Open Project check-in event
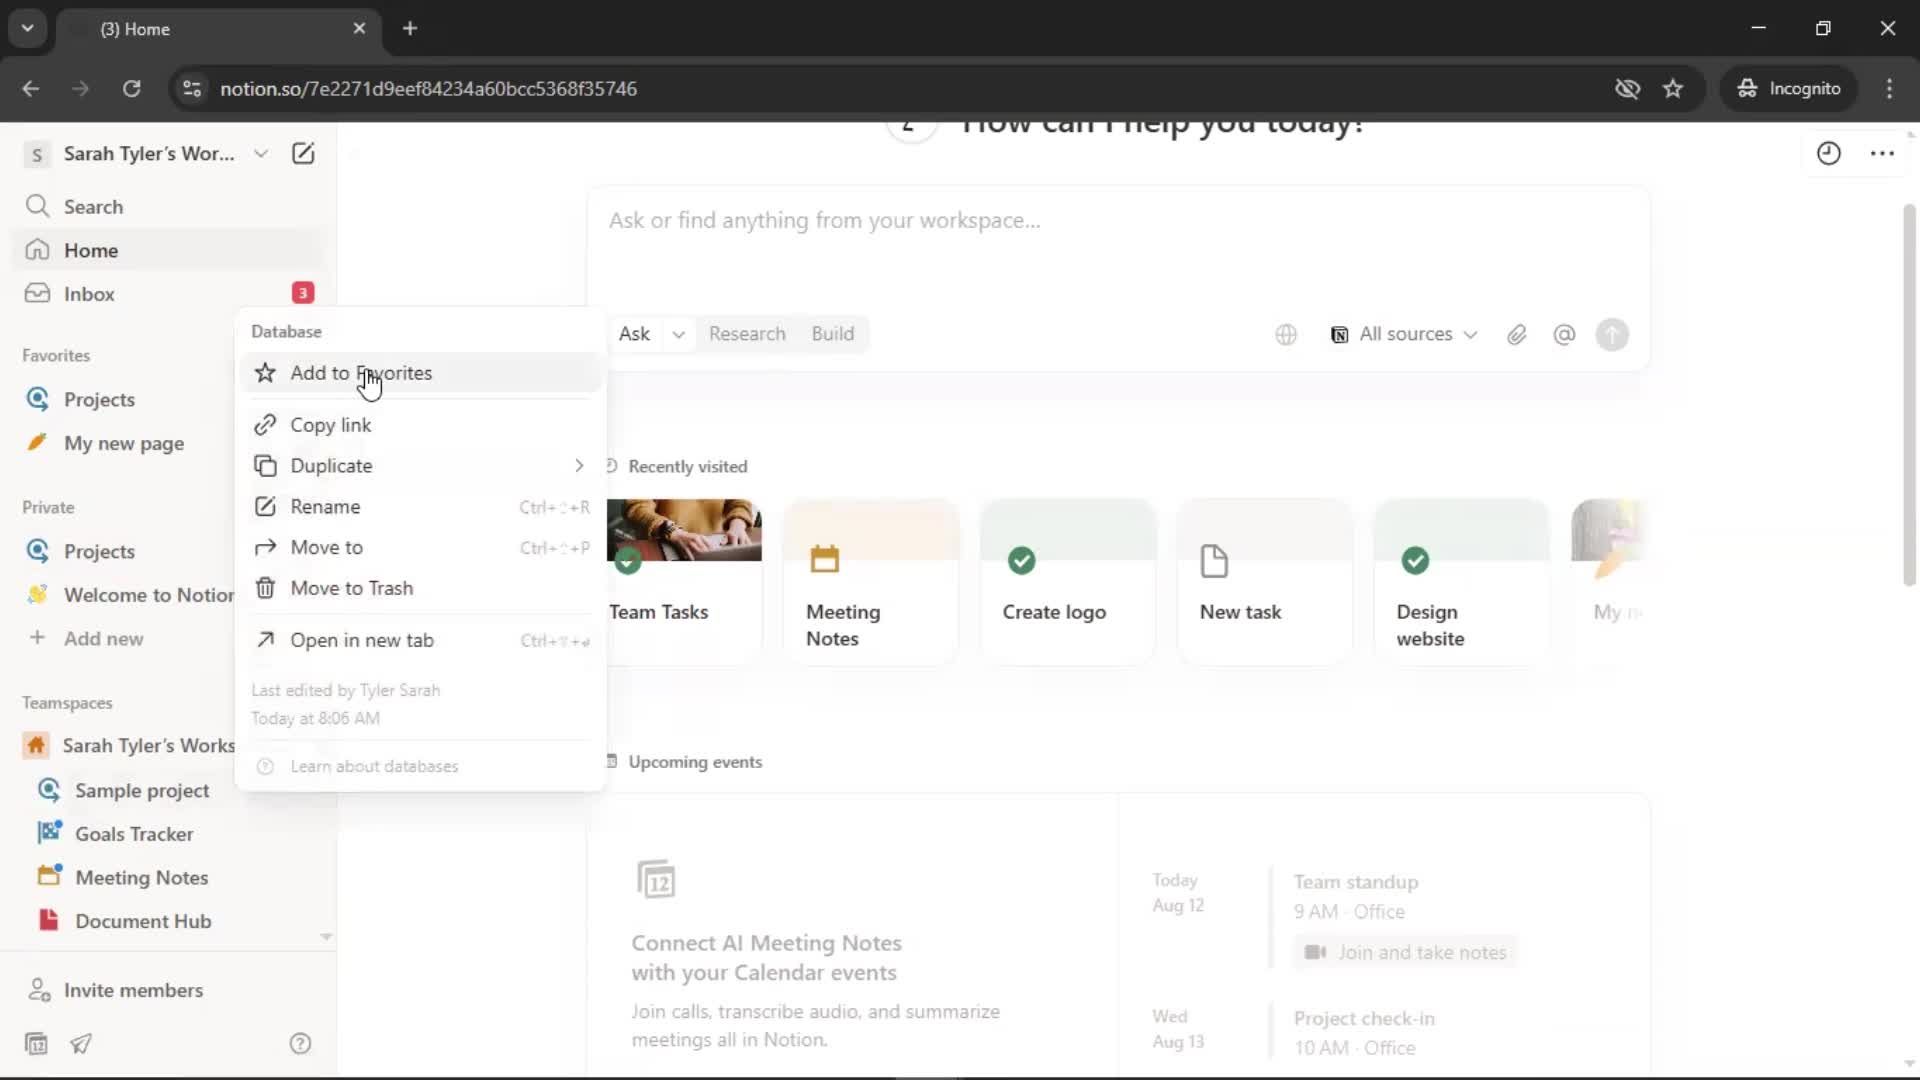The image size is (1920, 1080). [x=1364, y=1018]
